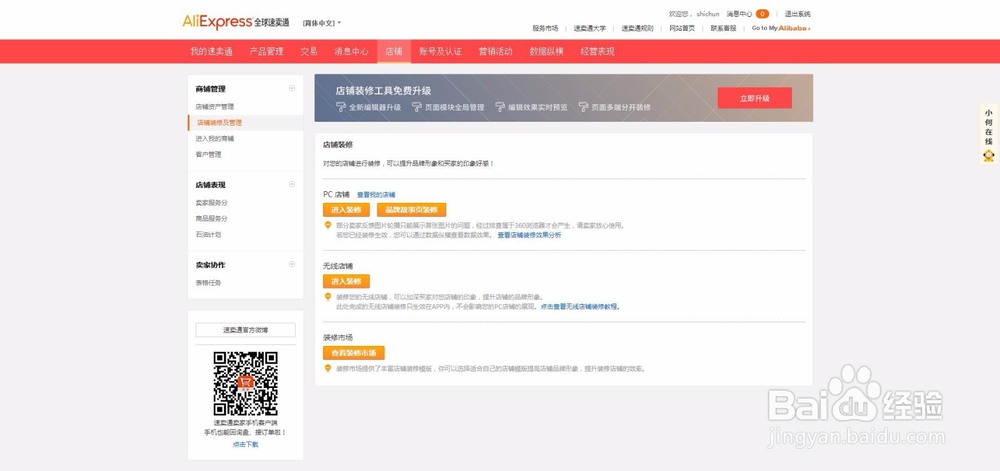
Task: Open the 服务市场 link
Action: [x=545, y=28]
